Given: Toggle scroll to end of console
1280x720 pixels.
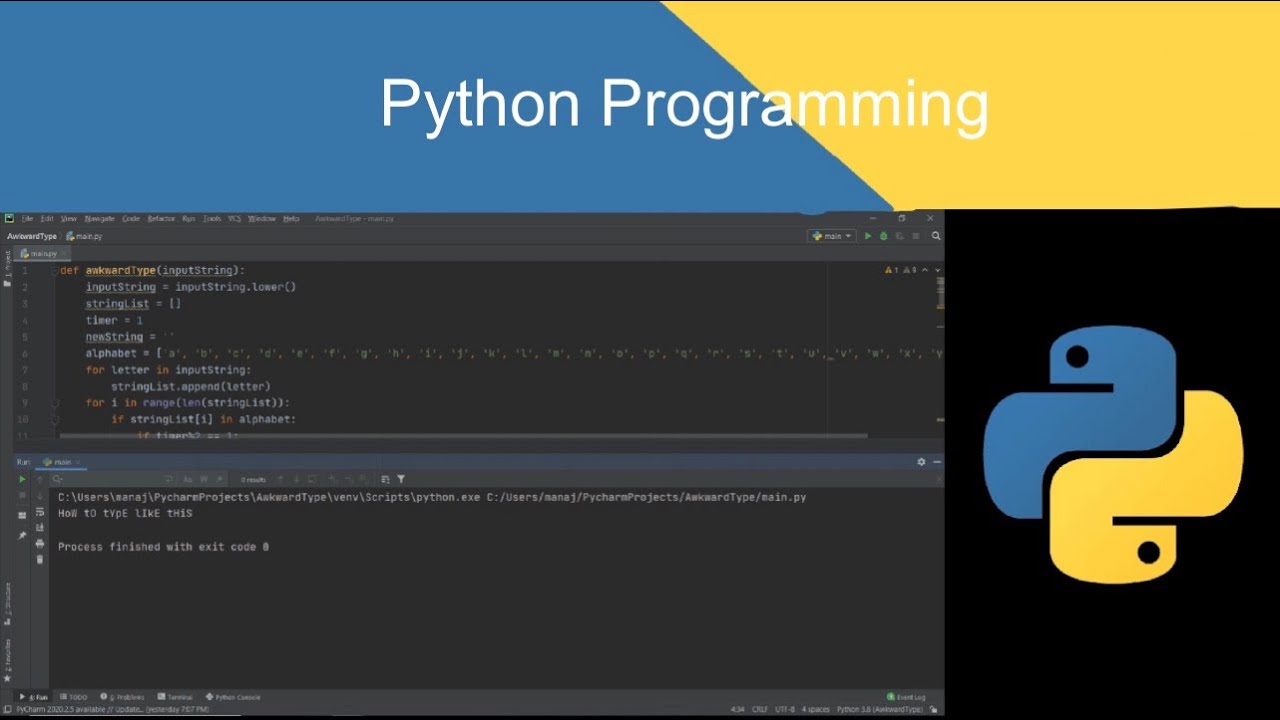Looking at the screenshot, I should tap(40, 527).
